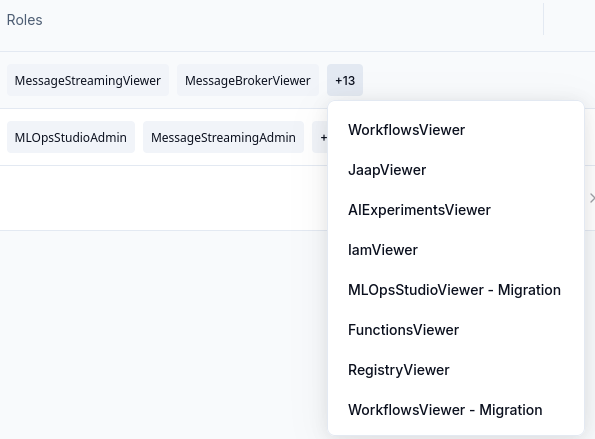Select JaapViewer in the roles popup

tap(387, 170)
